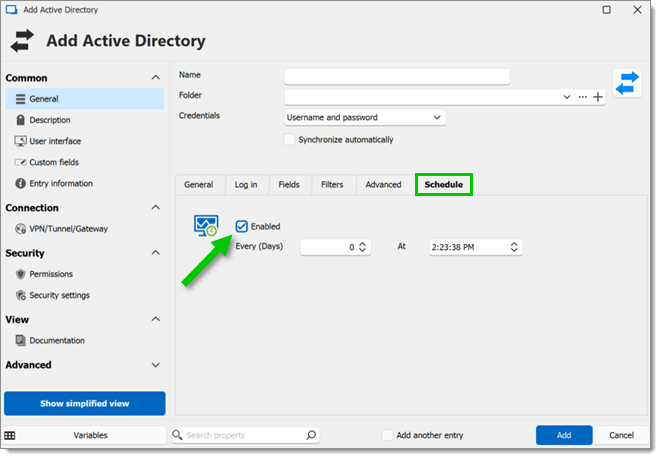Click the Variables grid icon

click(10, 435)
